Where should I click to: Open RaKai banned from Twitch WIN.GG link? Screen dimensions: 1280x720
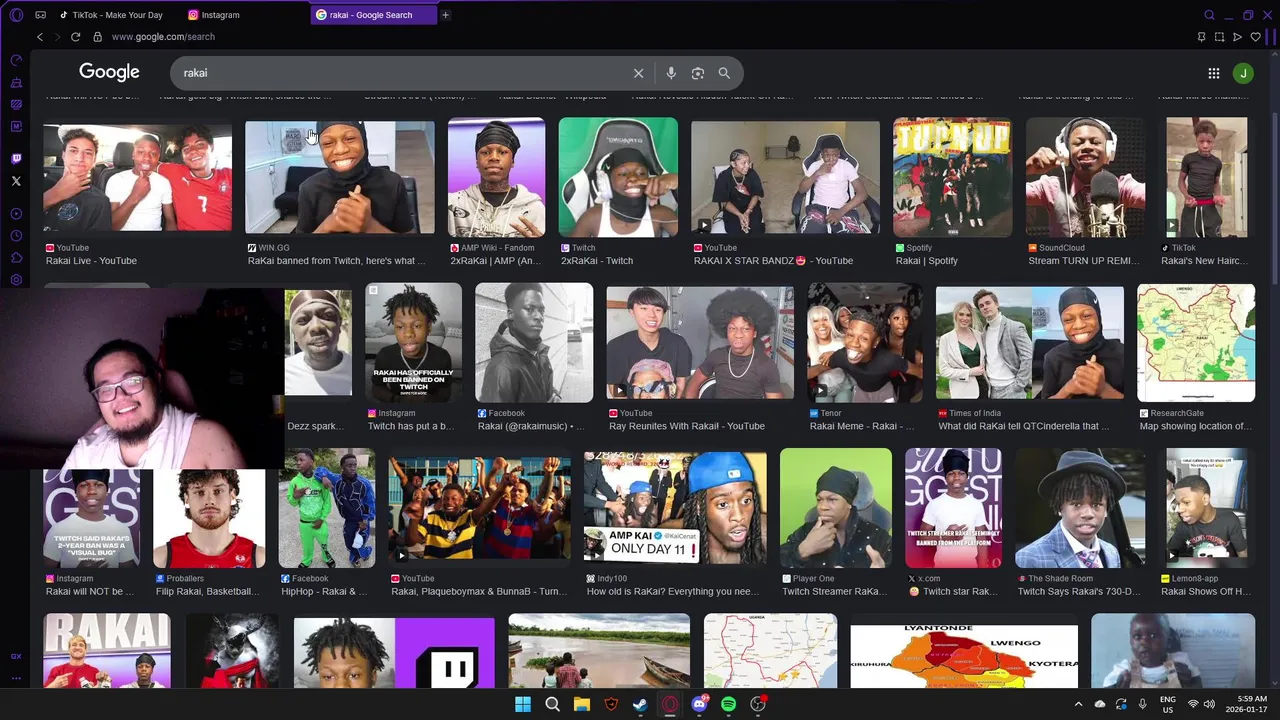337,261
